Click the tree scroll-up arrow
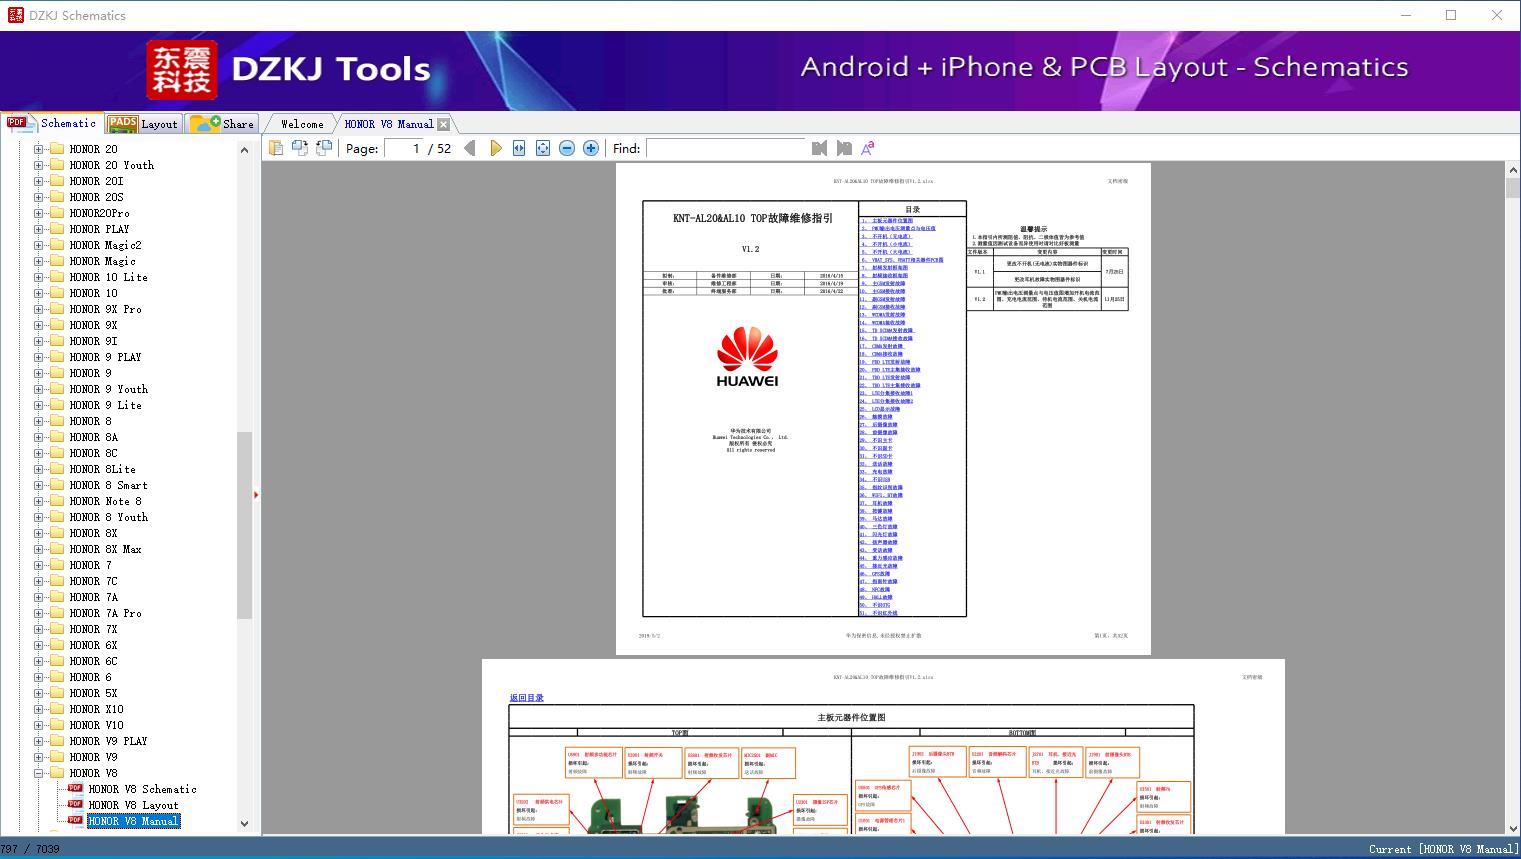1521x859 pixels. [244, 149]
